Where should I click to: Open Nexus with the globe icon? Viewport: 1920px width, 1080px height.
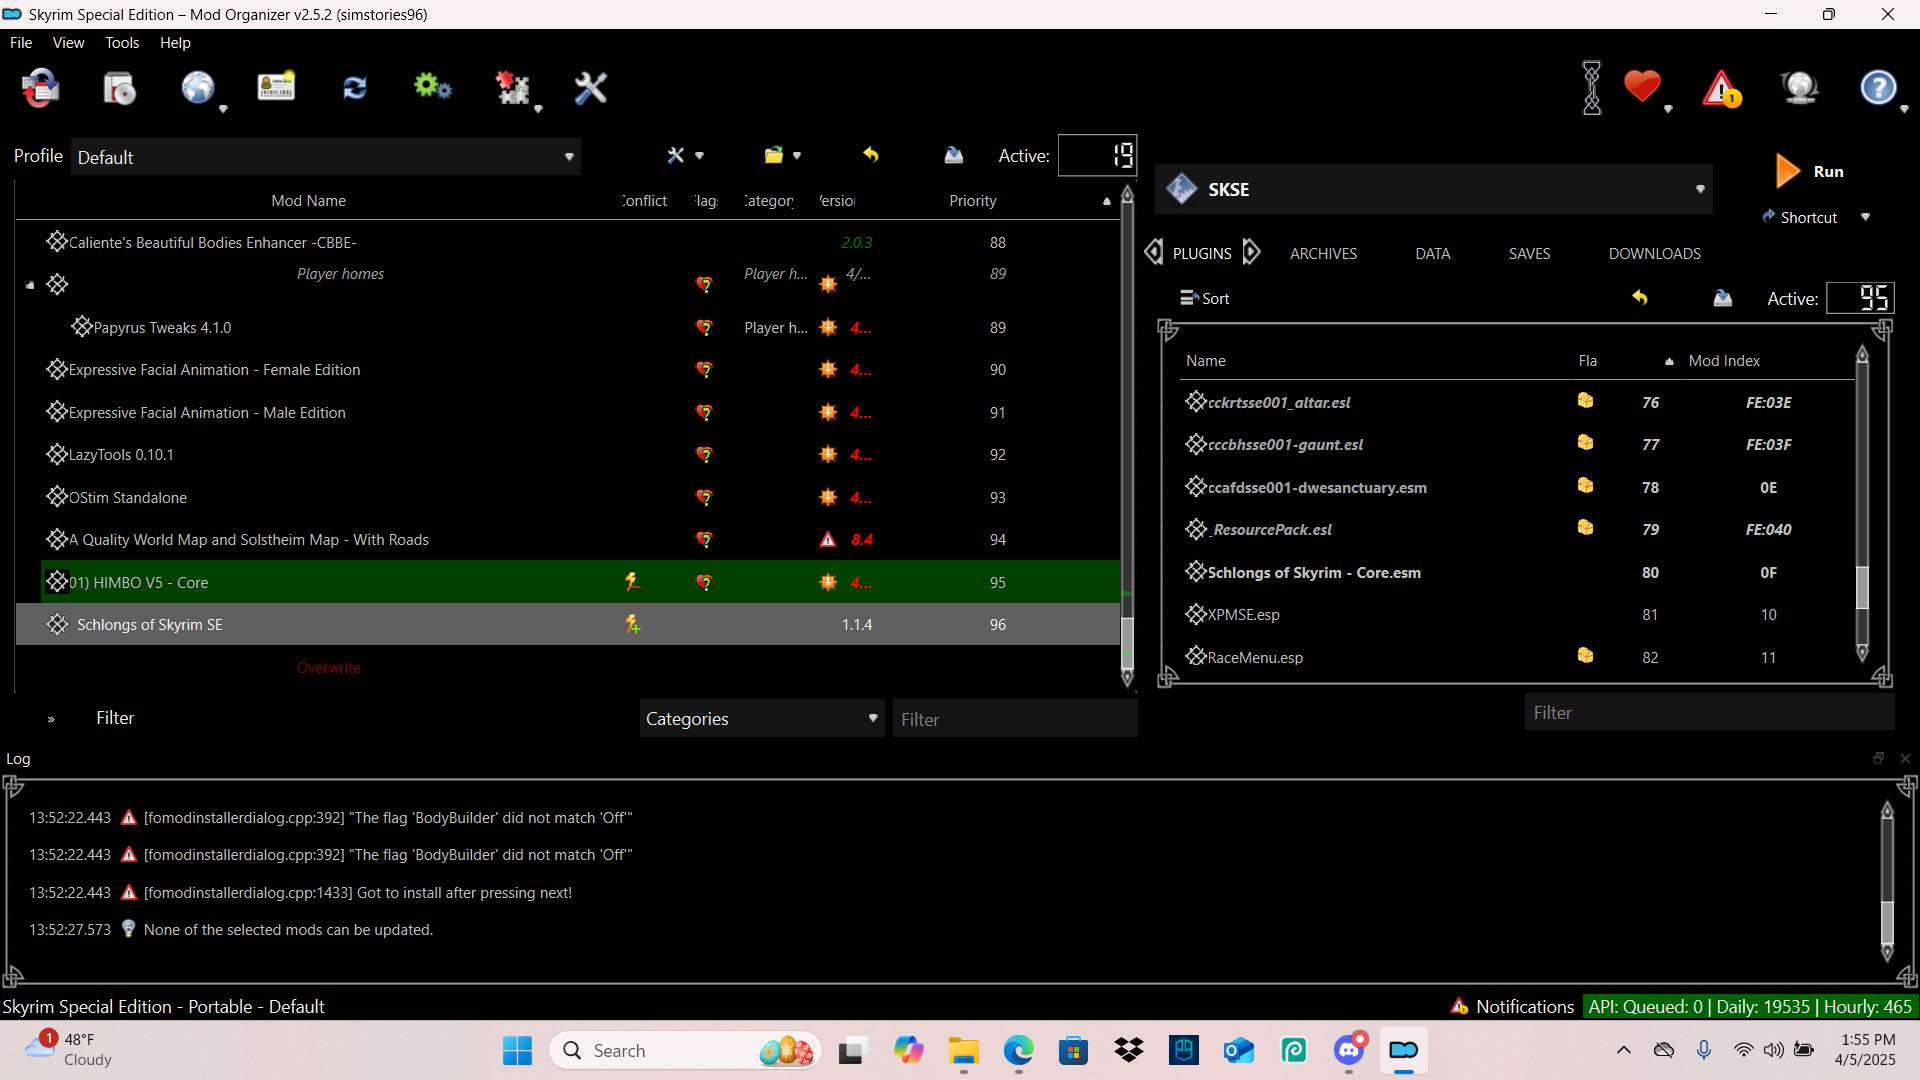coord(198,88)
